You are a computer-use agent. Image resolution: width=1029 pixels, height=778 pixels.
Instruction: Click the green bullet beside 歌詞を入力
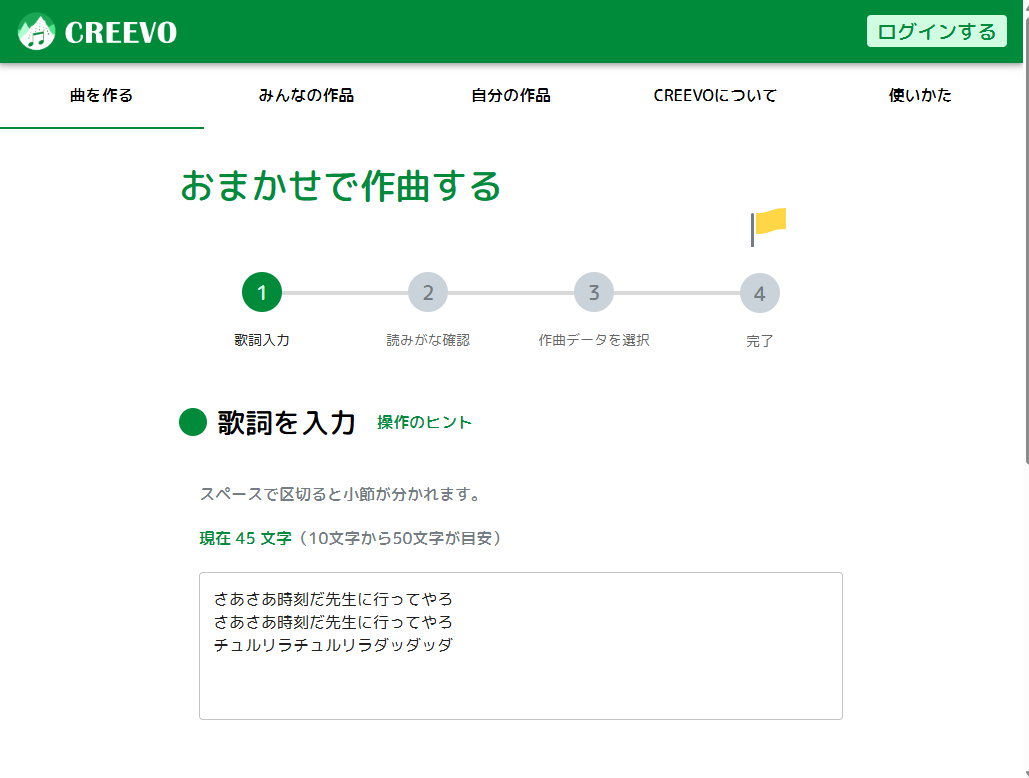(193, 422)
